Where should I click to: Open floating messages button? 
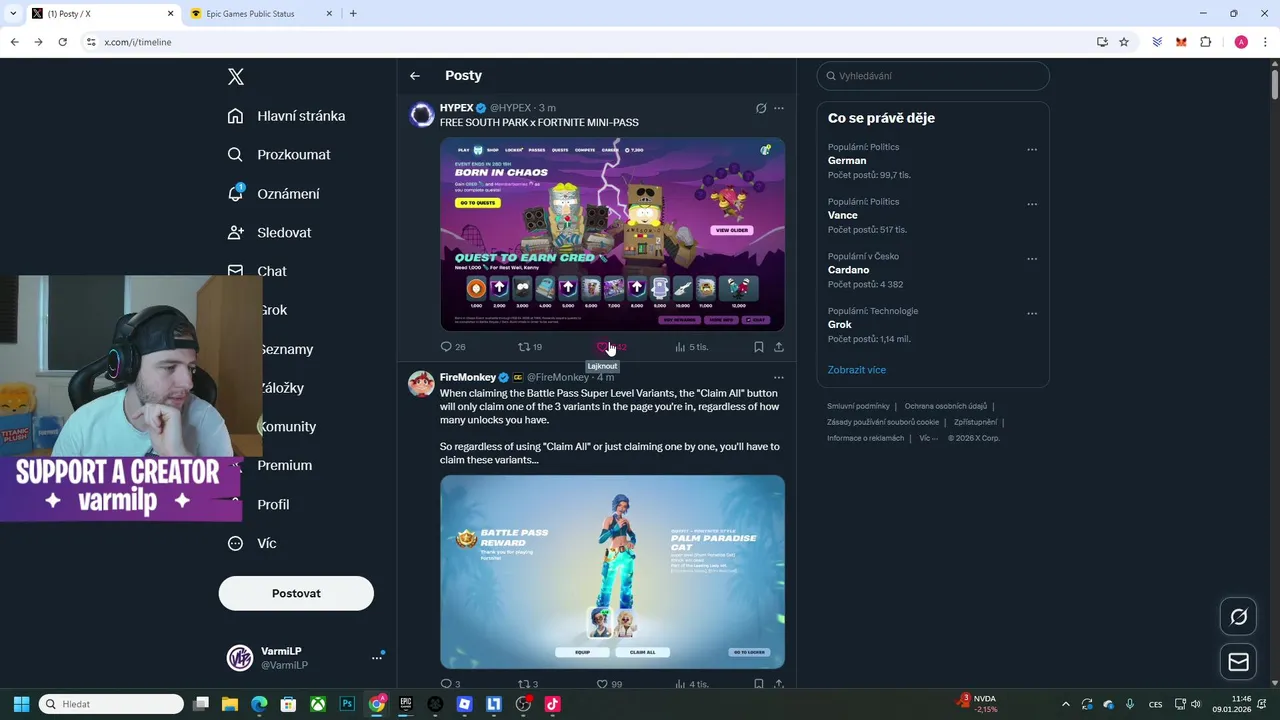(1238, 662)
